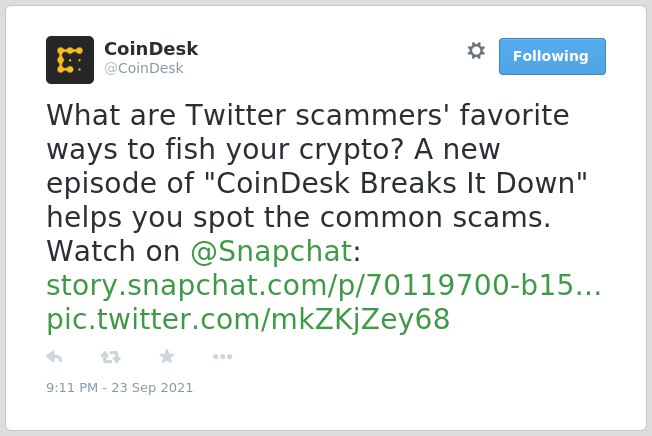Toggle the blue Following button

click(552, 57)
